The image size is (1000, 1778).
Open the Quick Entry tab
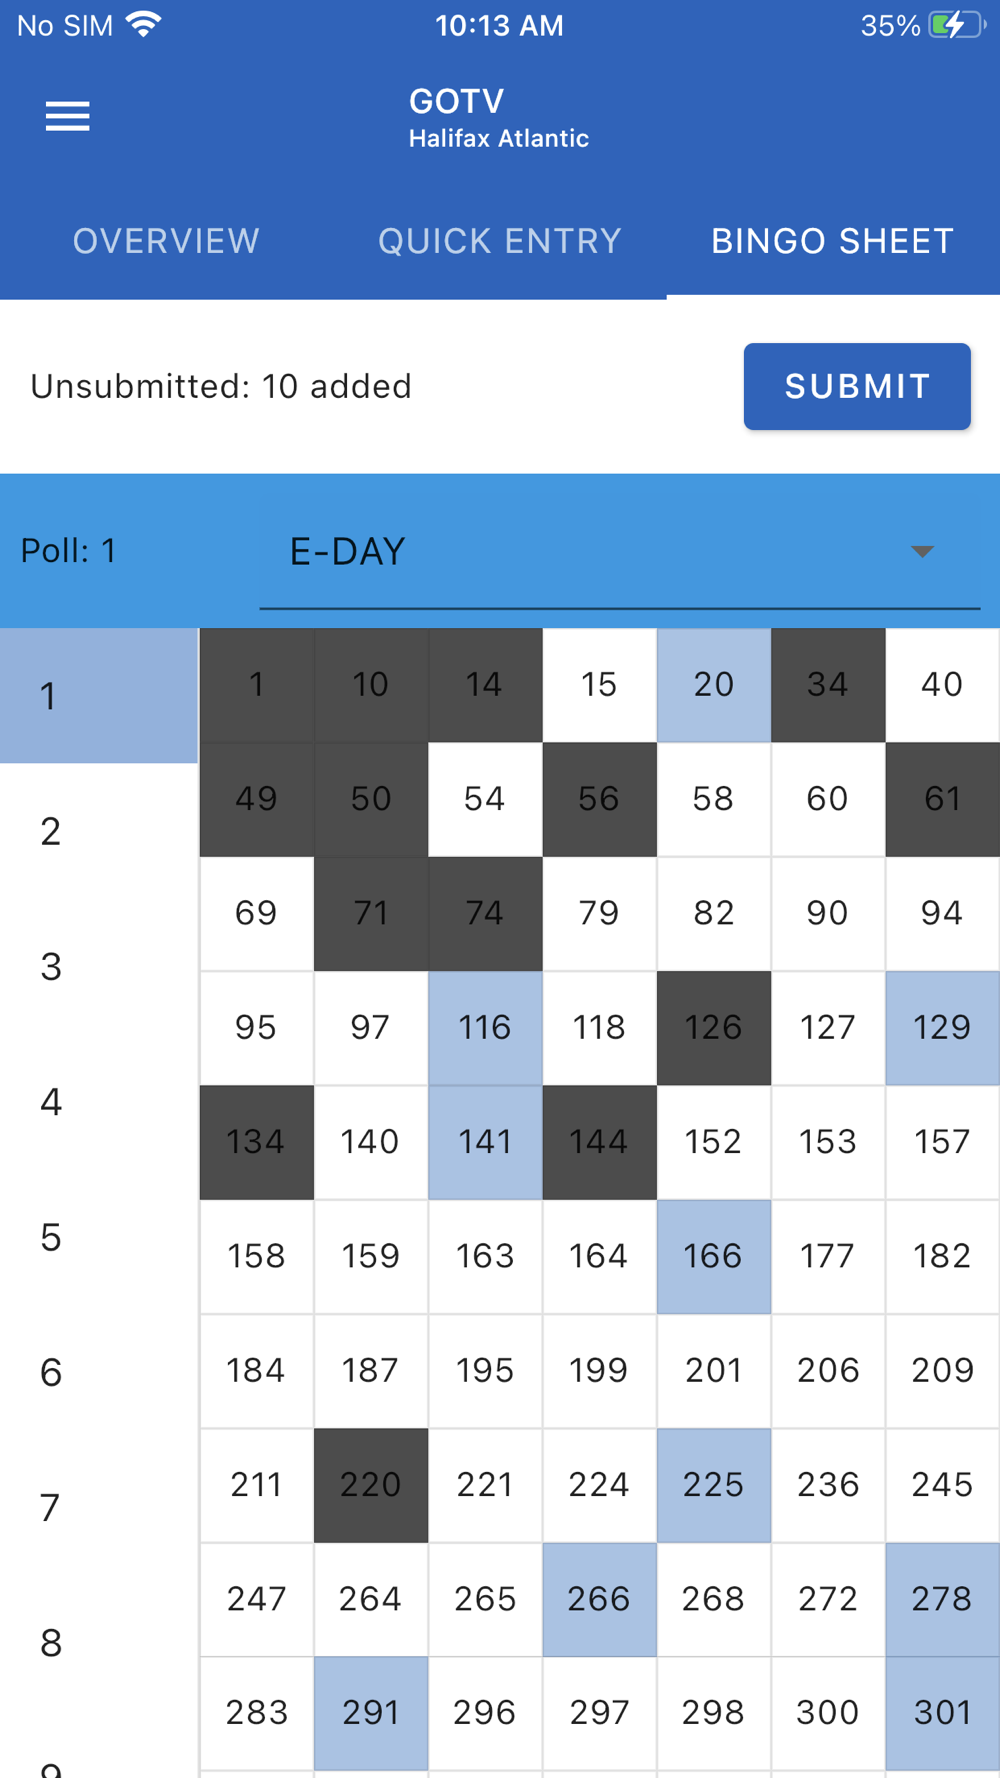pyautogui.click(x=499, y=241)
